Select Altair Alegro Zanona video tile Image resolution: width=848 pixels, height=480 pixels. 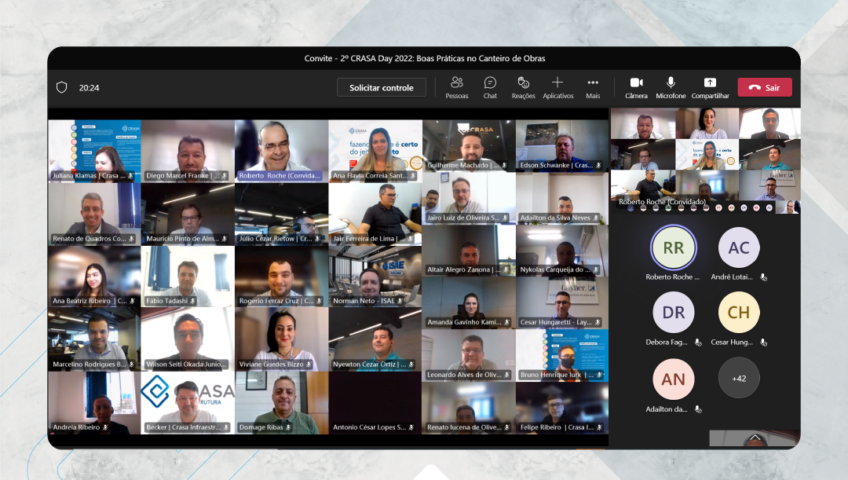(x=469, y=251)
